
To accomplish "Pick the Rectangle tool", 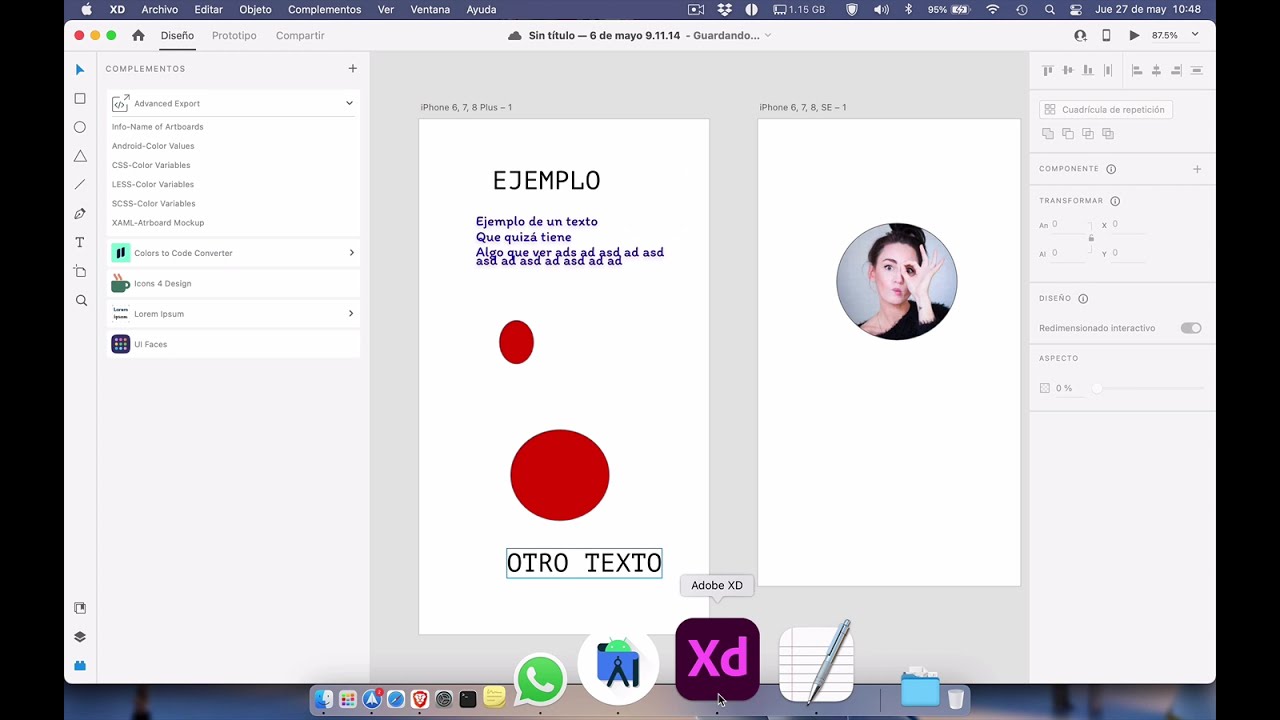I will pyautogui.click(x=80, y=98).
